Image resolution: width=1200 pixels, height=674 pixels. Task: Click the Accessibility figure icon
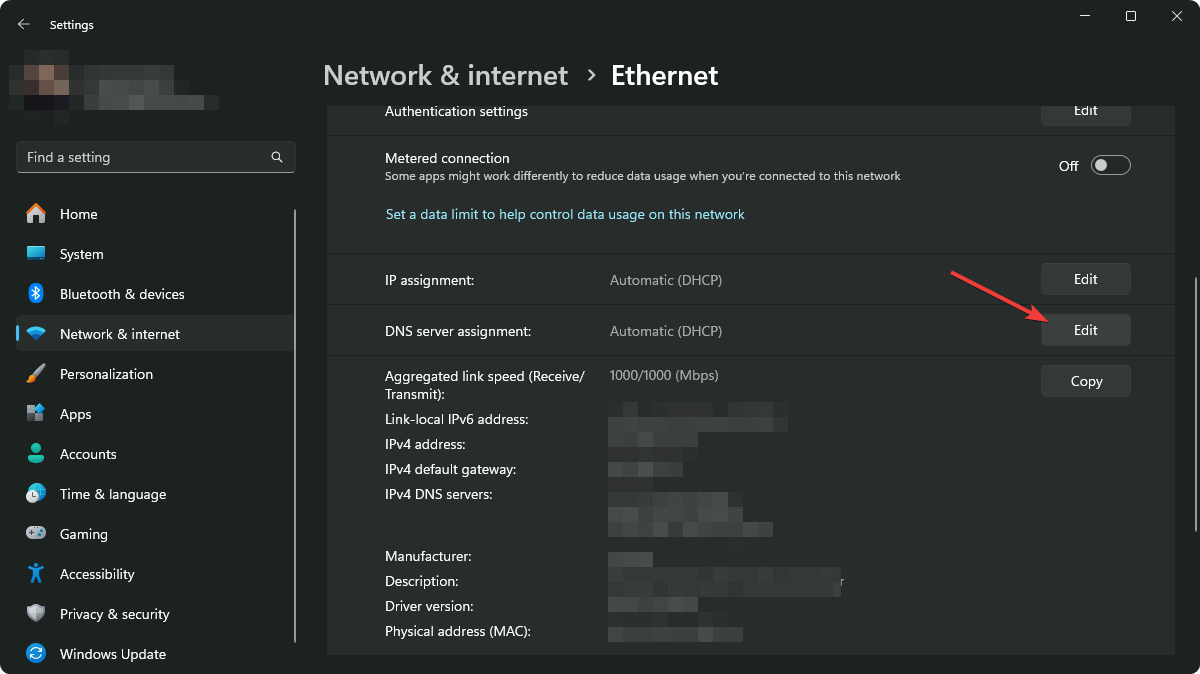coord(36,574)
